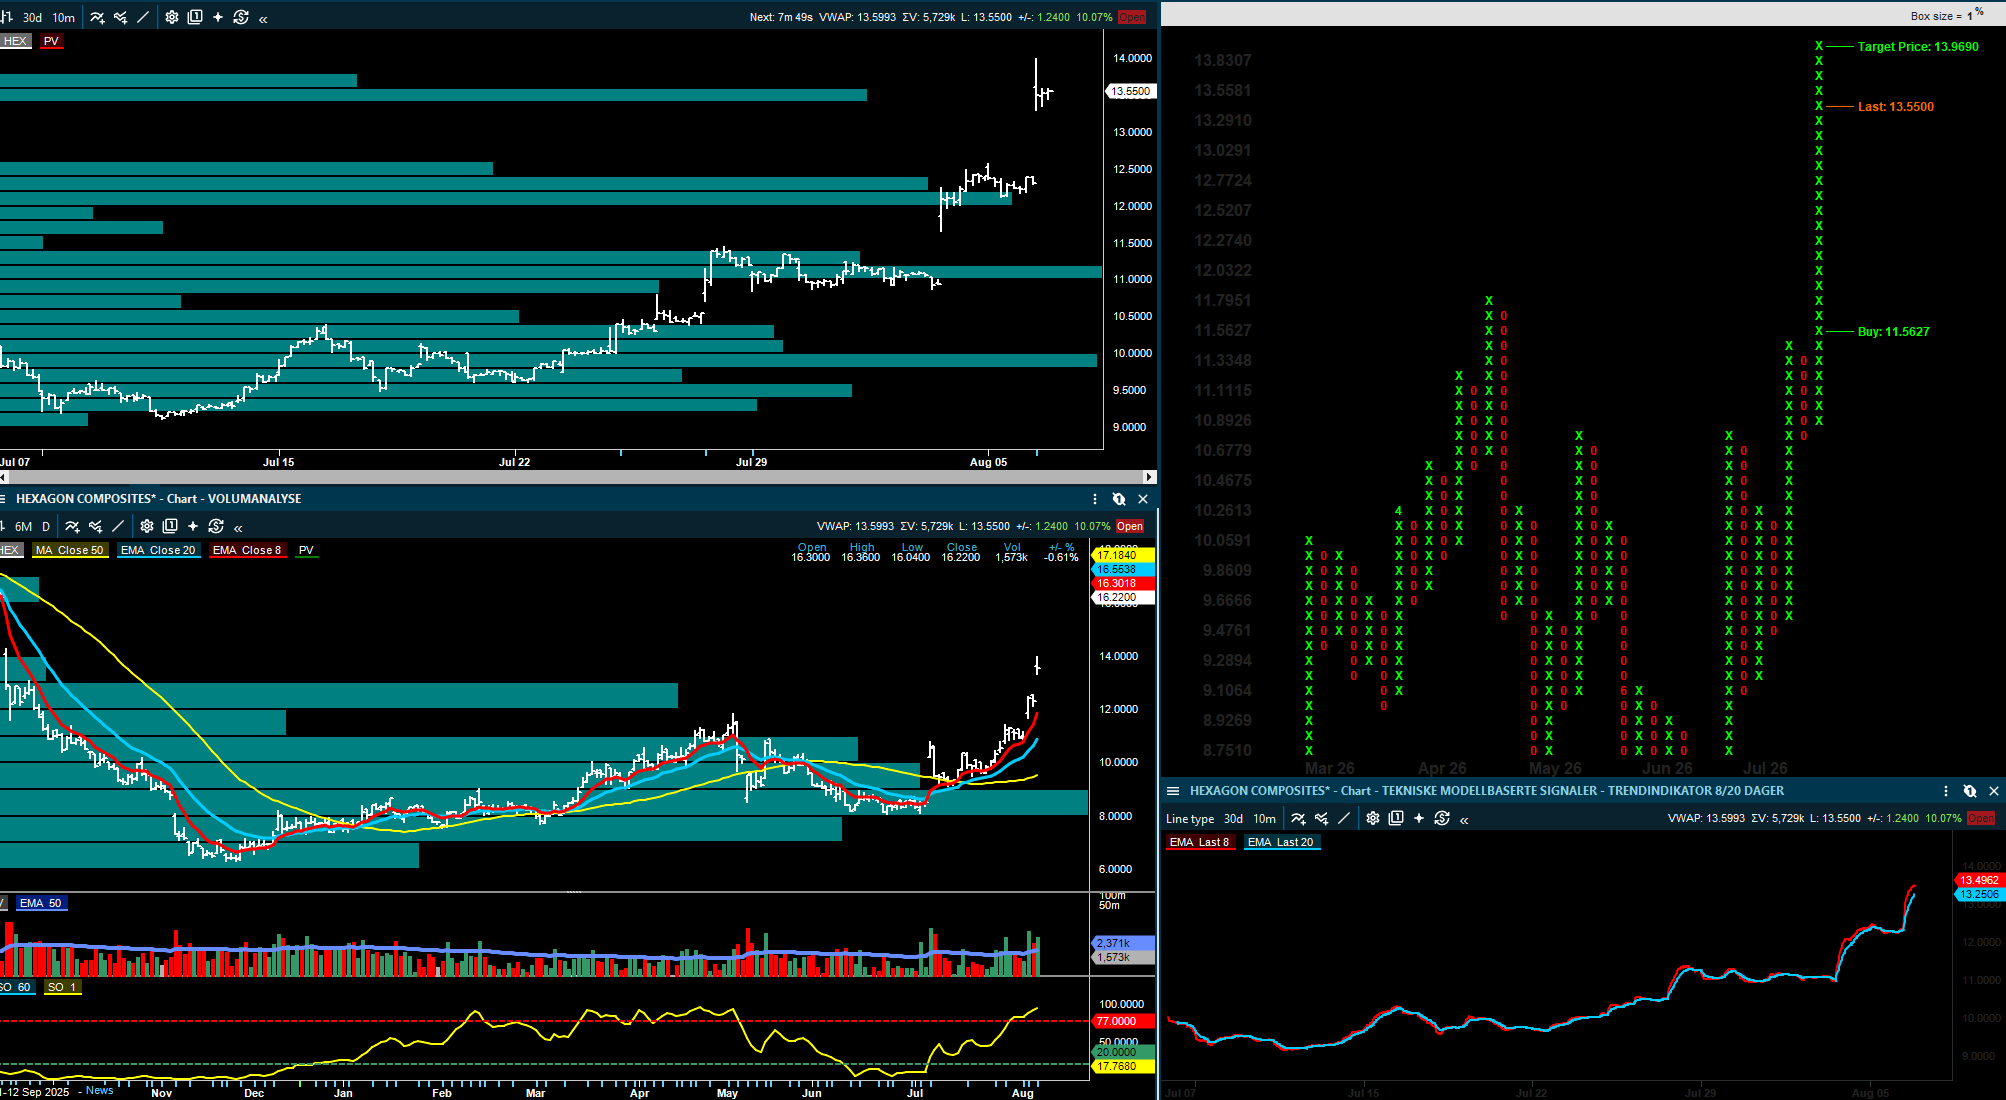Click sparkle icon in top 30d chart toolbar
Screen dimensions: 2006x1100
click(218, 17)
